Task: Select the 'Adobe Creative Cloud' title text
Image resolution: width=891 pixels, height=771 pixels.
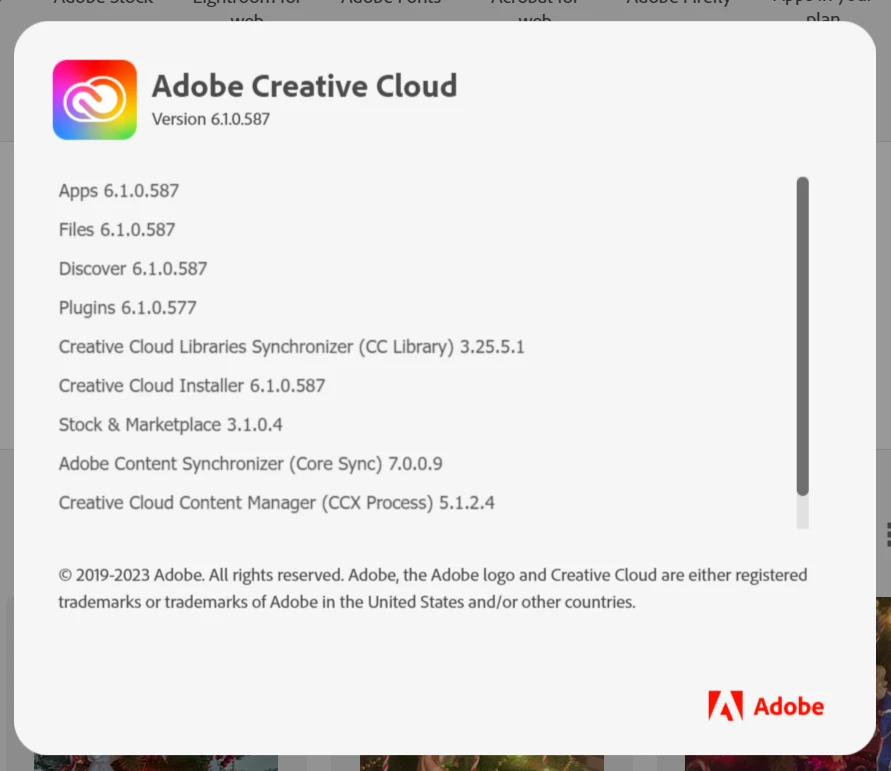Action: point(304,86)
